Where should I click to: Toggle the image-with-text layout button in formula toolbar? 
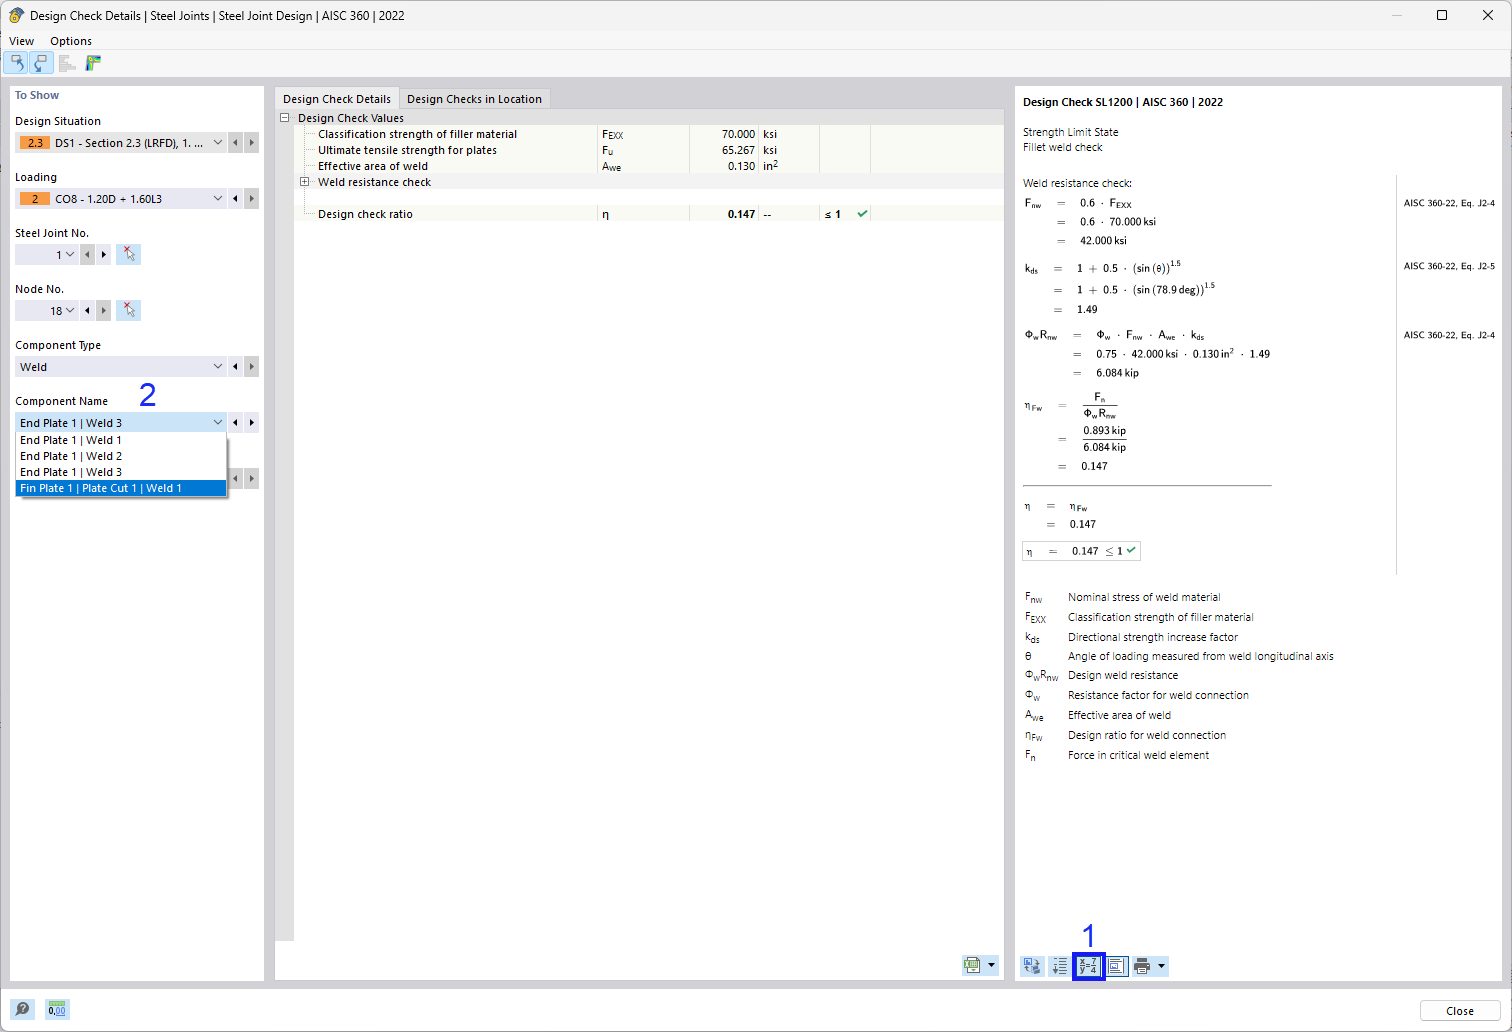pos(1116,966)
